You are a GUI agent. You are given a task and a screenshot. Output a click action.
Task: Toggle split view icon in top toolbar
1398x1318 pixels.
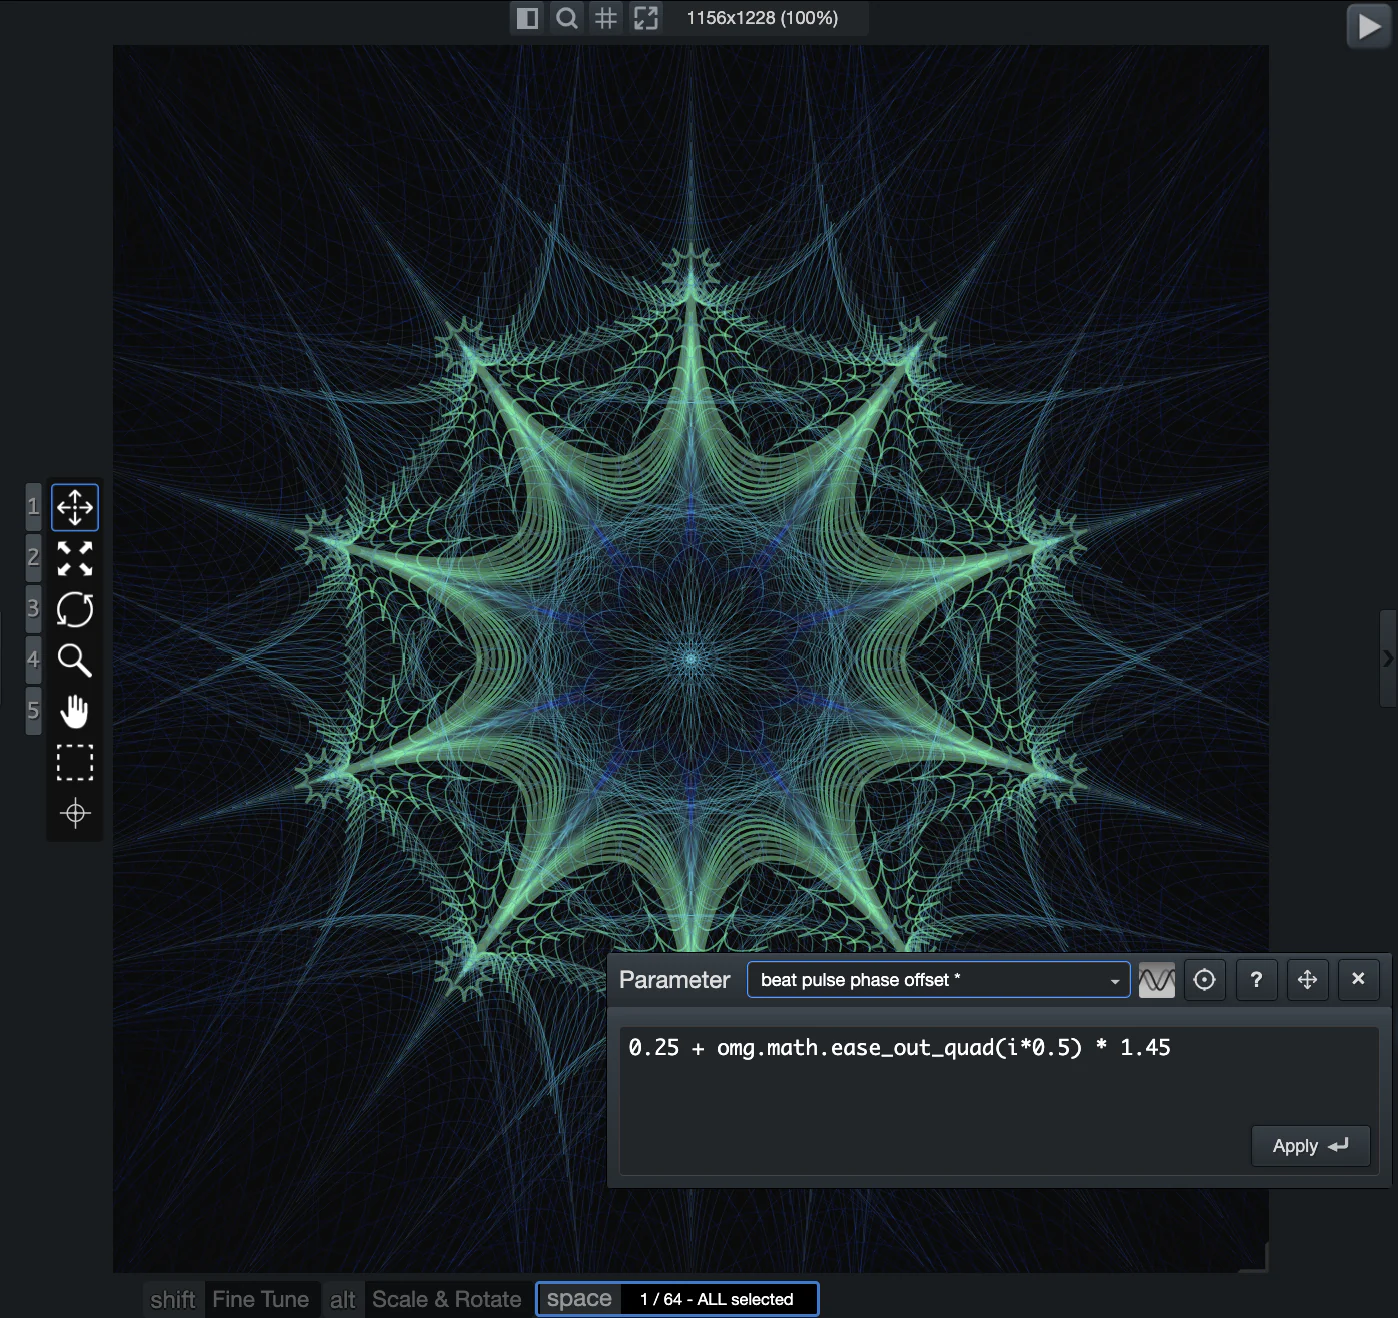(528, 18)
